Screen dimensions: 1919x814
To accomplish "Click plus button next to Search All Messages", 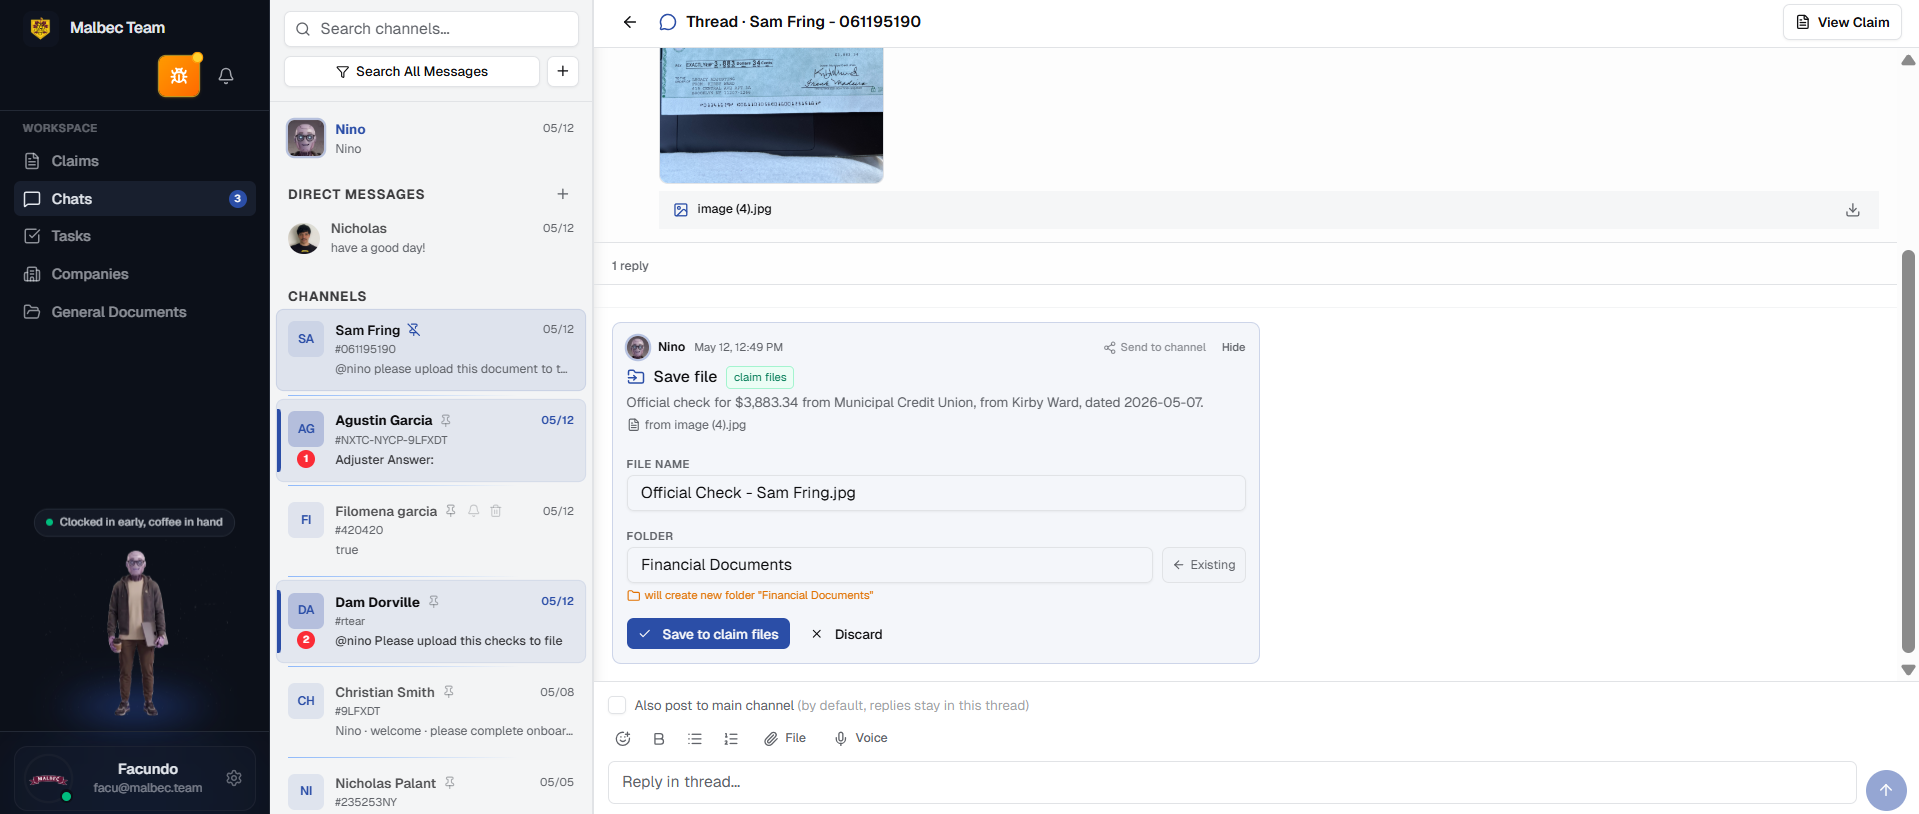I will (563, 71).
